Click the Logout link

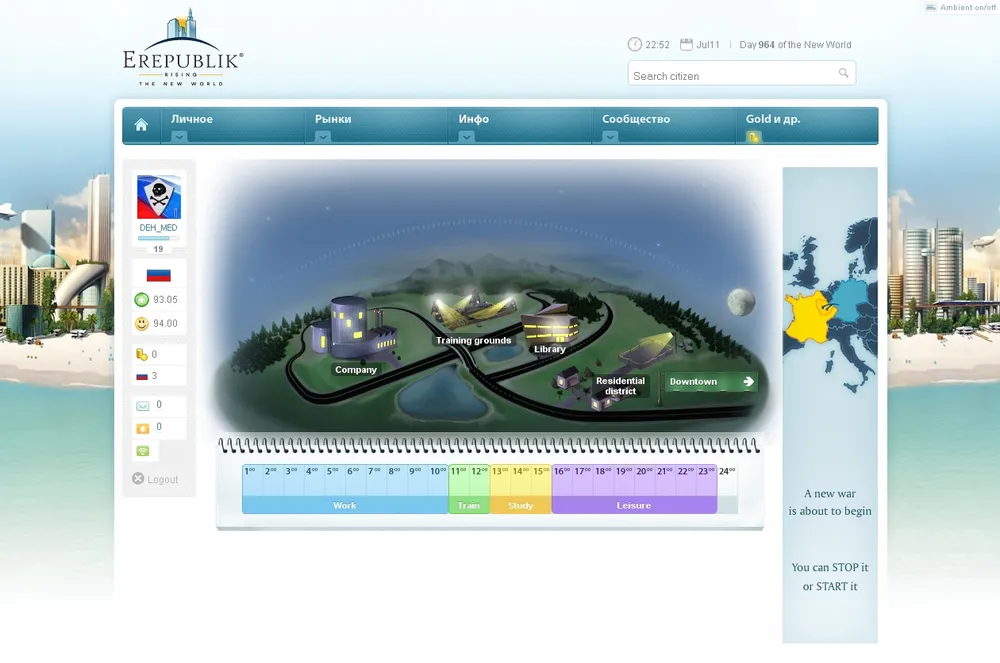[163, 479]
